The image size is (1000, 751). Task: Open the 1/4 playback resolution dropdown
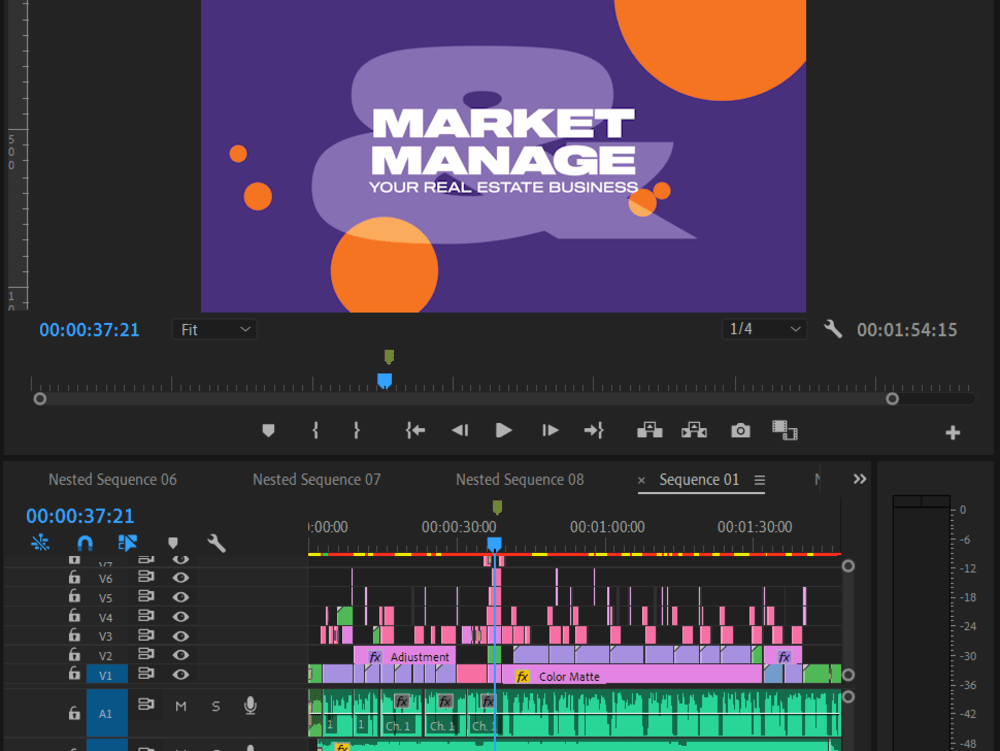pyautogui.click(x=764, y=329)
